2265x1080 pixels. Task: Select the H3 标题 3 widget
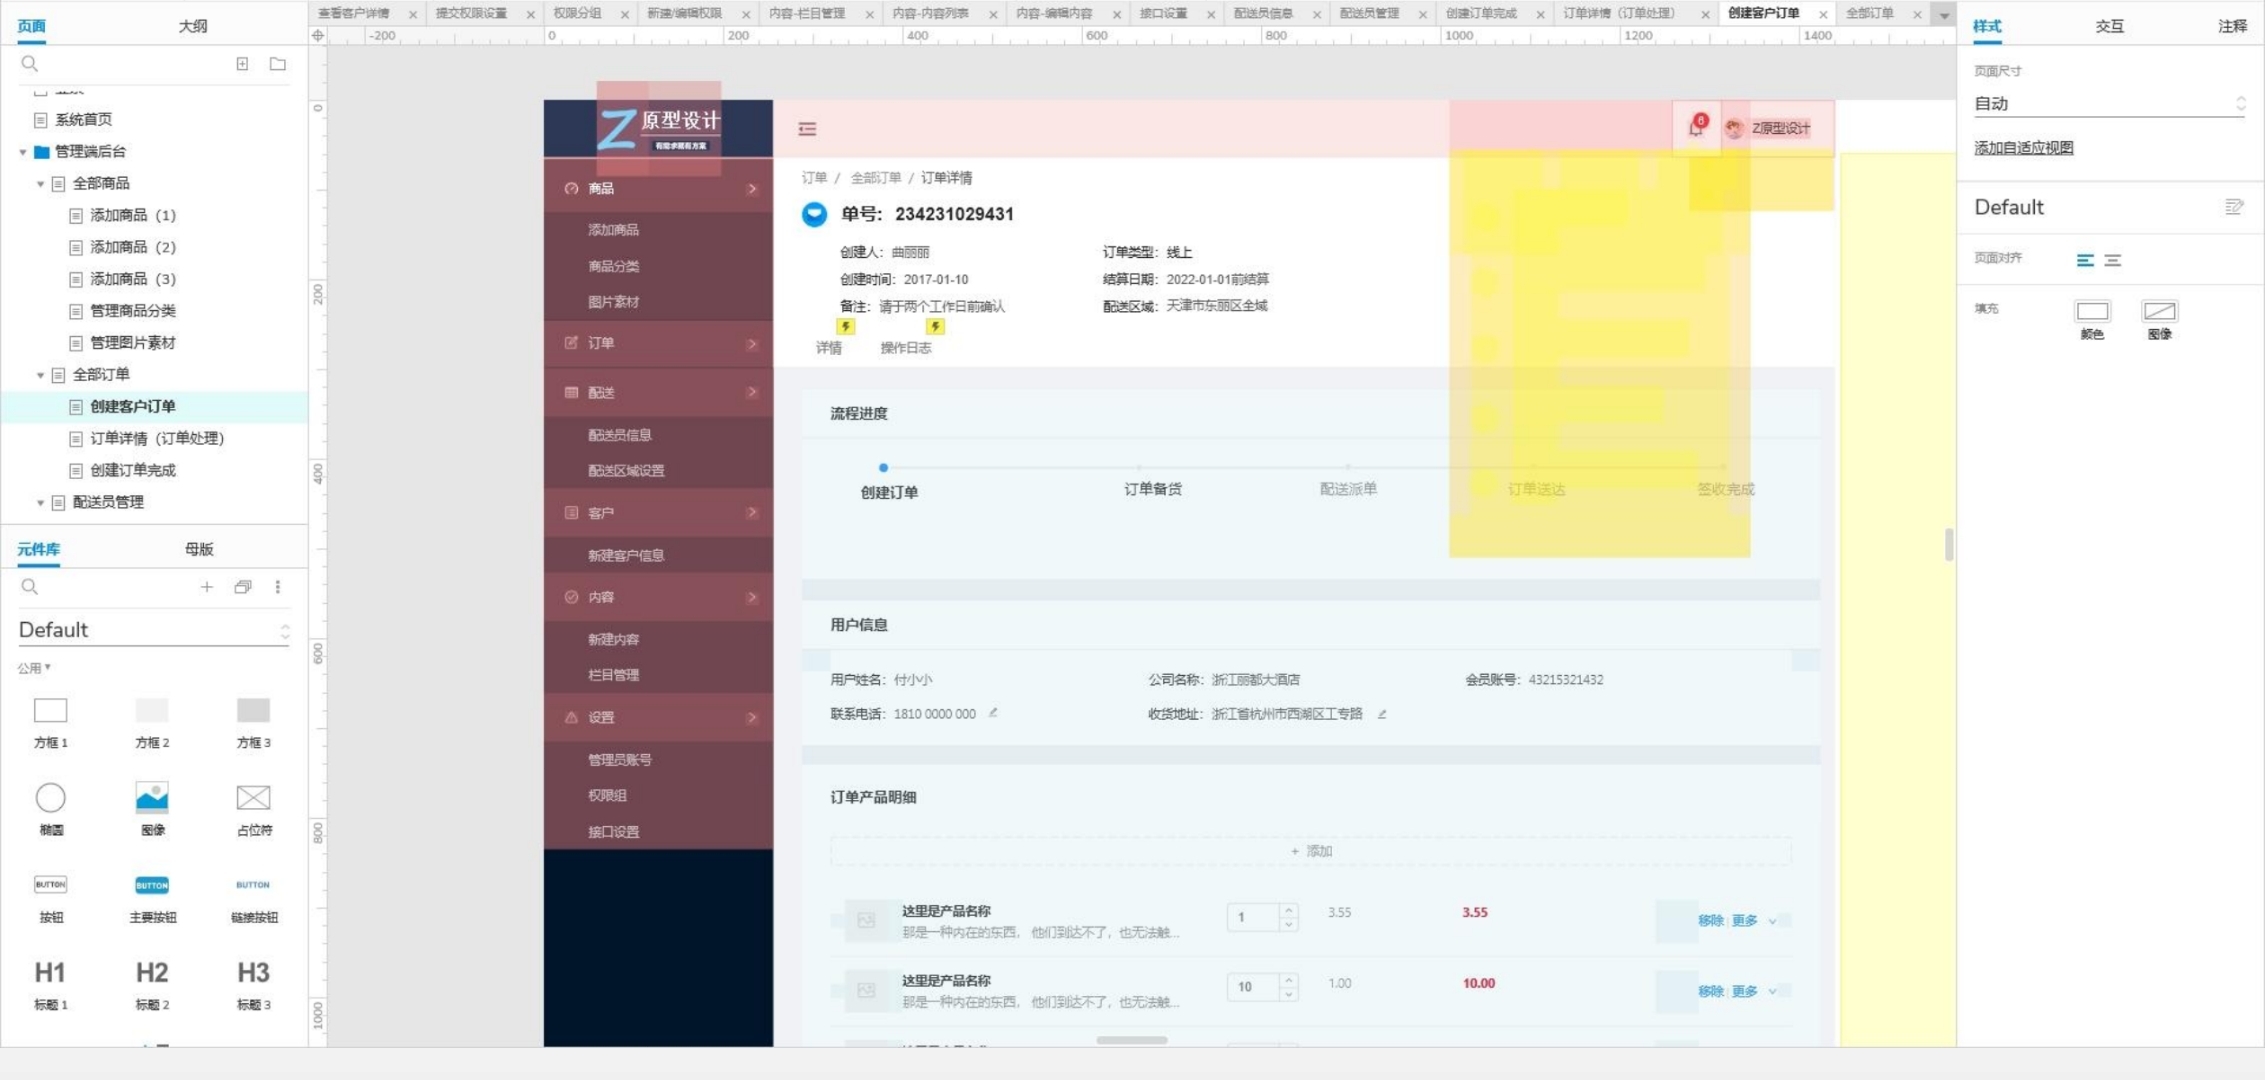click(x=253, y=984)
